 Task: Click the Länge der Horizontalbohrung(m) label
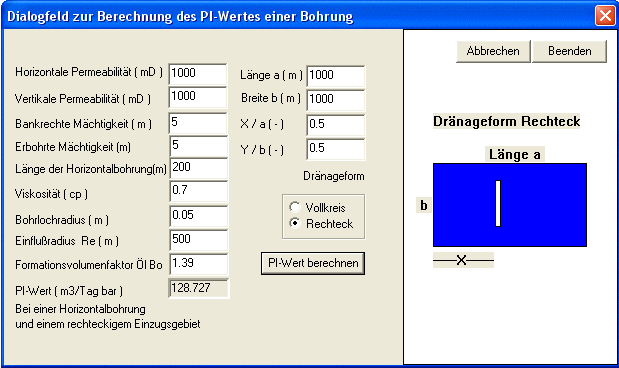click(91, 169)
